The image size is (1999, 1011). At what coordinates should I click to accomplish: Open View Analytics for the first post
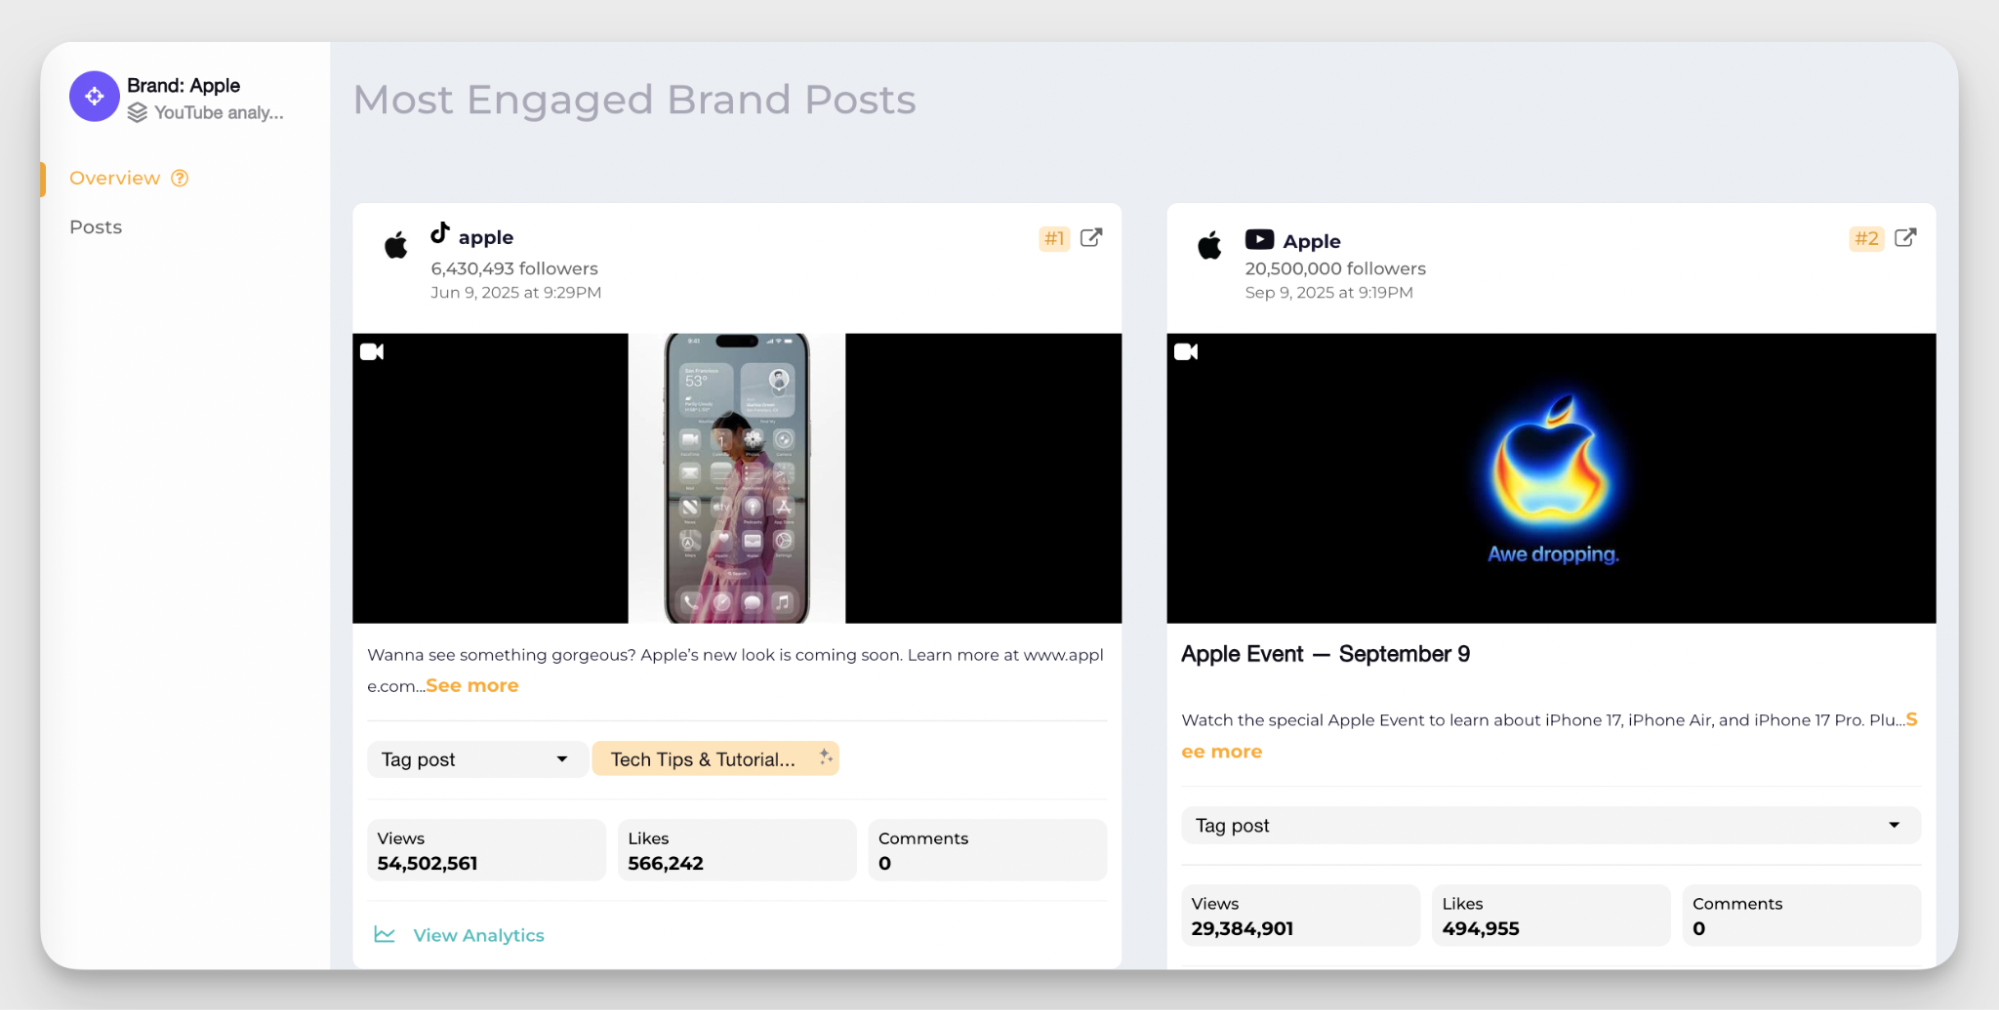coord(478,935)
